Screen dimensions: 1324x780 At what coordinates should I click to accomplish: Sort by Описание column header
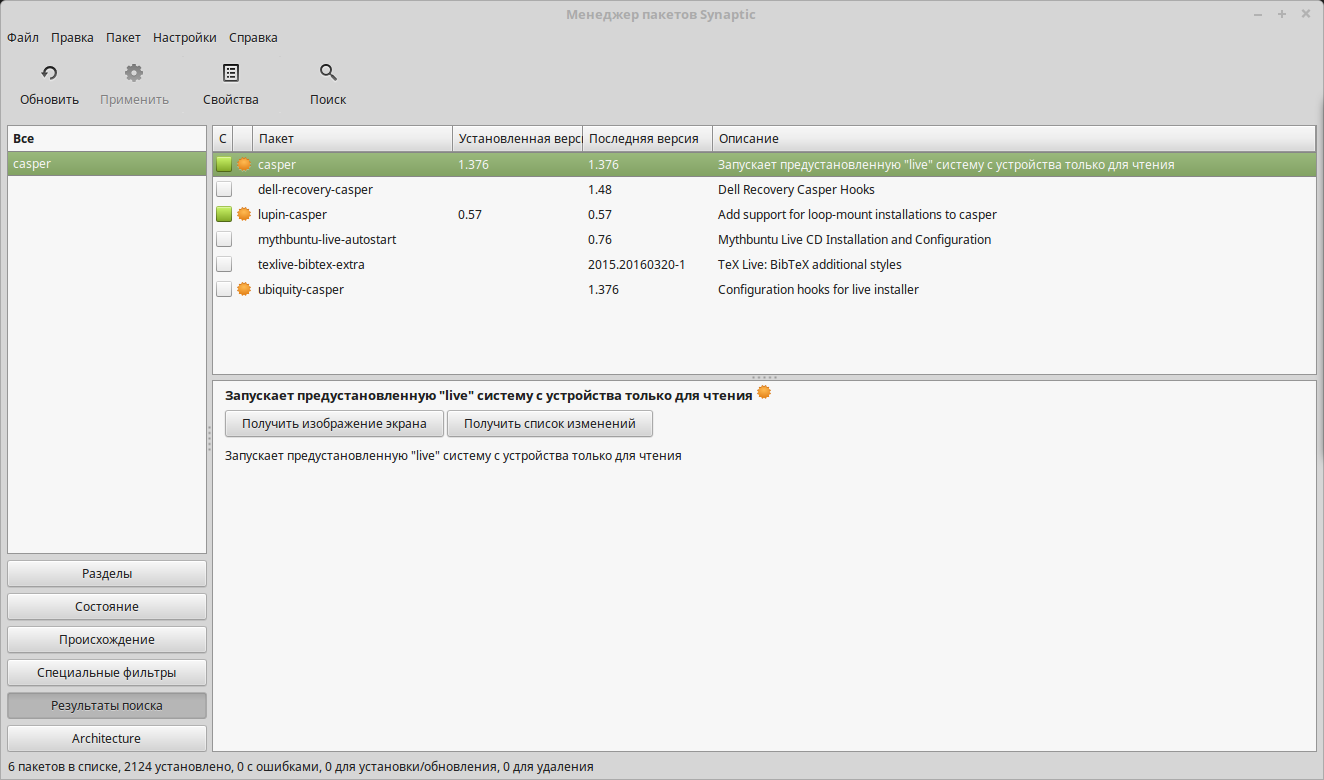tap(1014, 138)
